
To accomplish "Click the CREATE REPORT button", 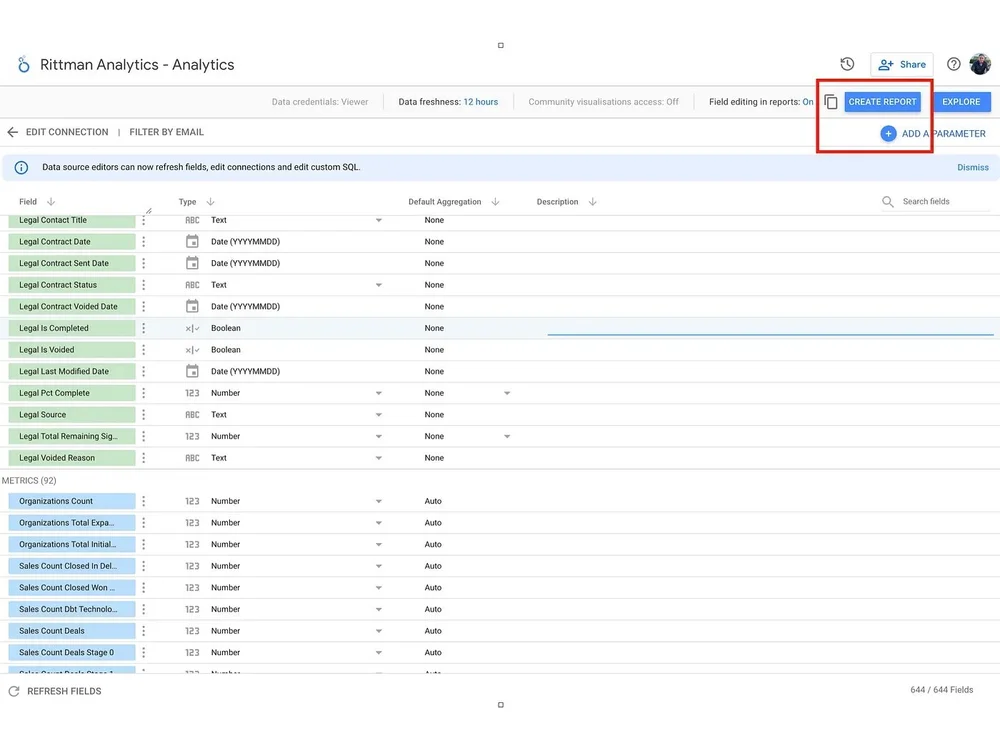I will pyautogui.click(x=882, y=101).
